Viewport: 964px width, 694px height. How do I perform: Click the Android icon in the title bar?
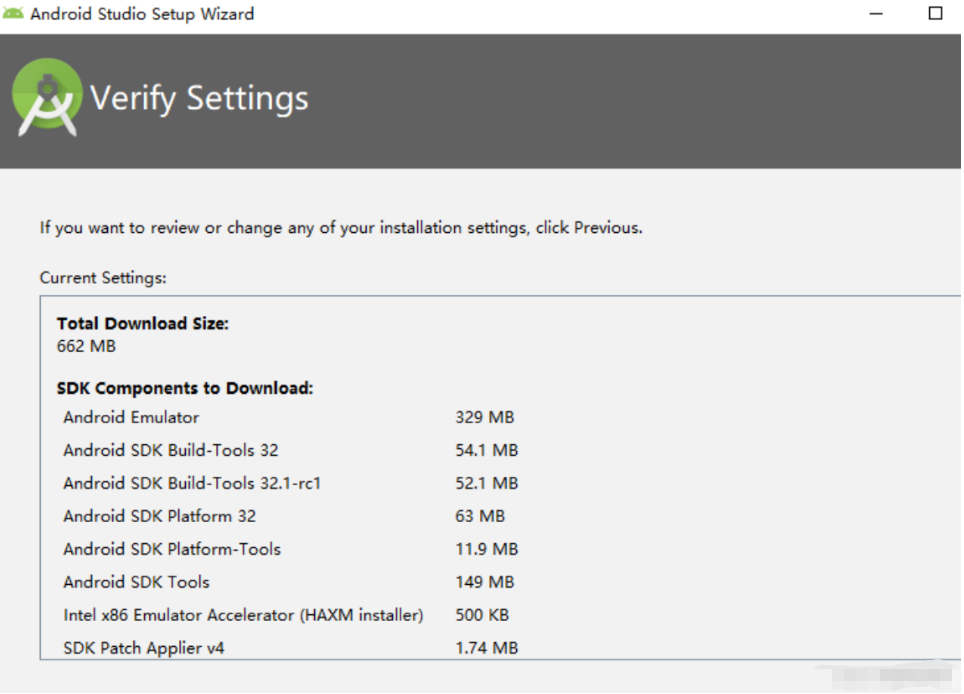pos(14,14)
